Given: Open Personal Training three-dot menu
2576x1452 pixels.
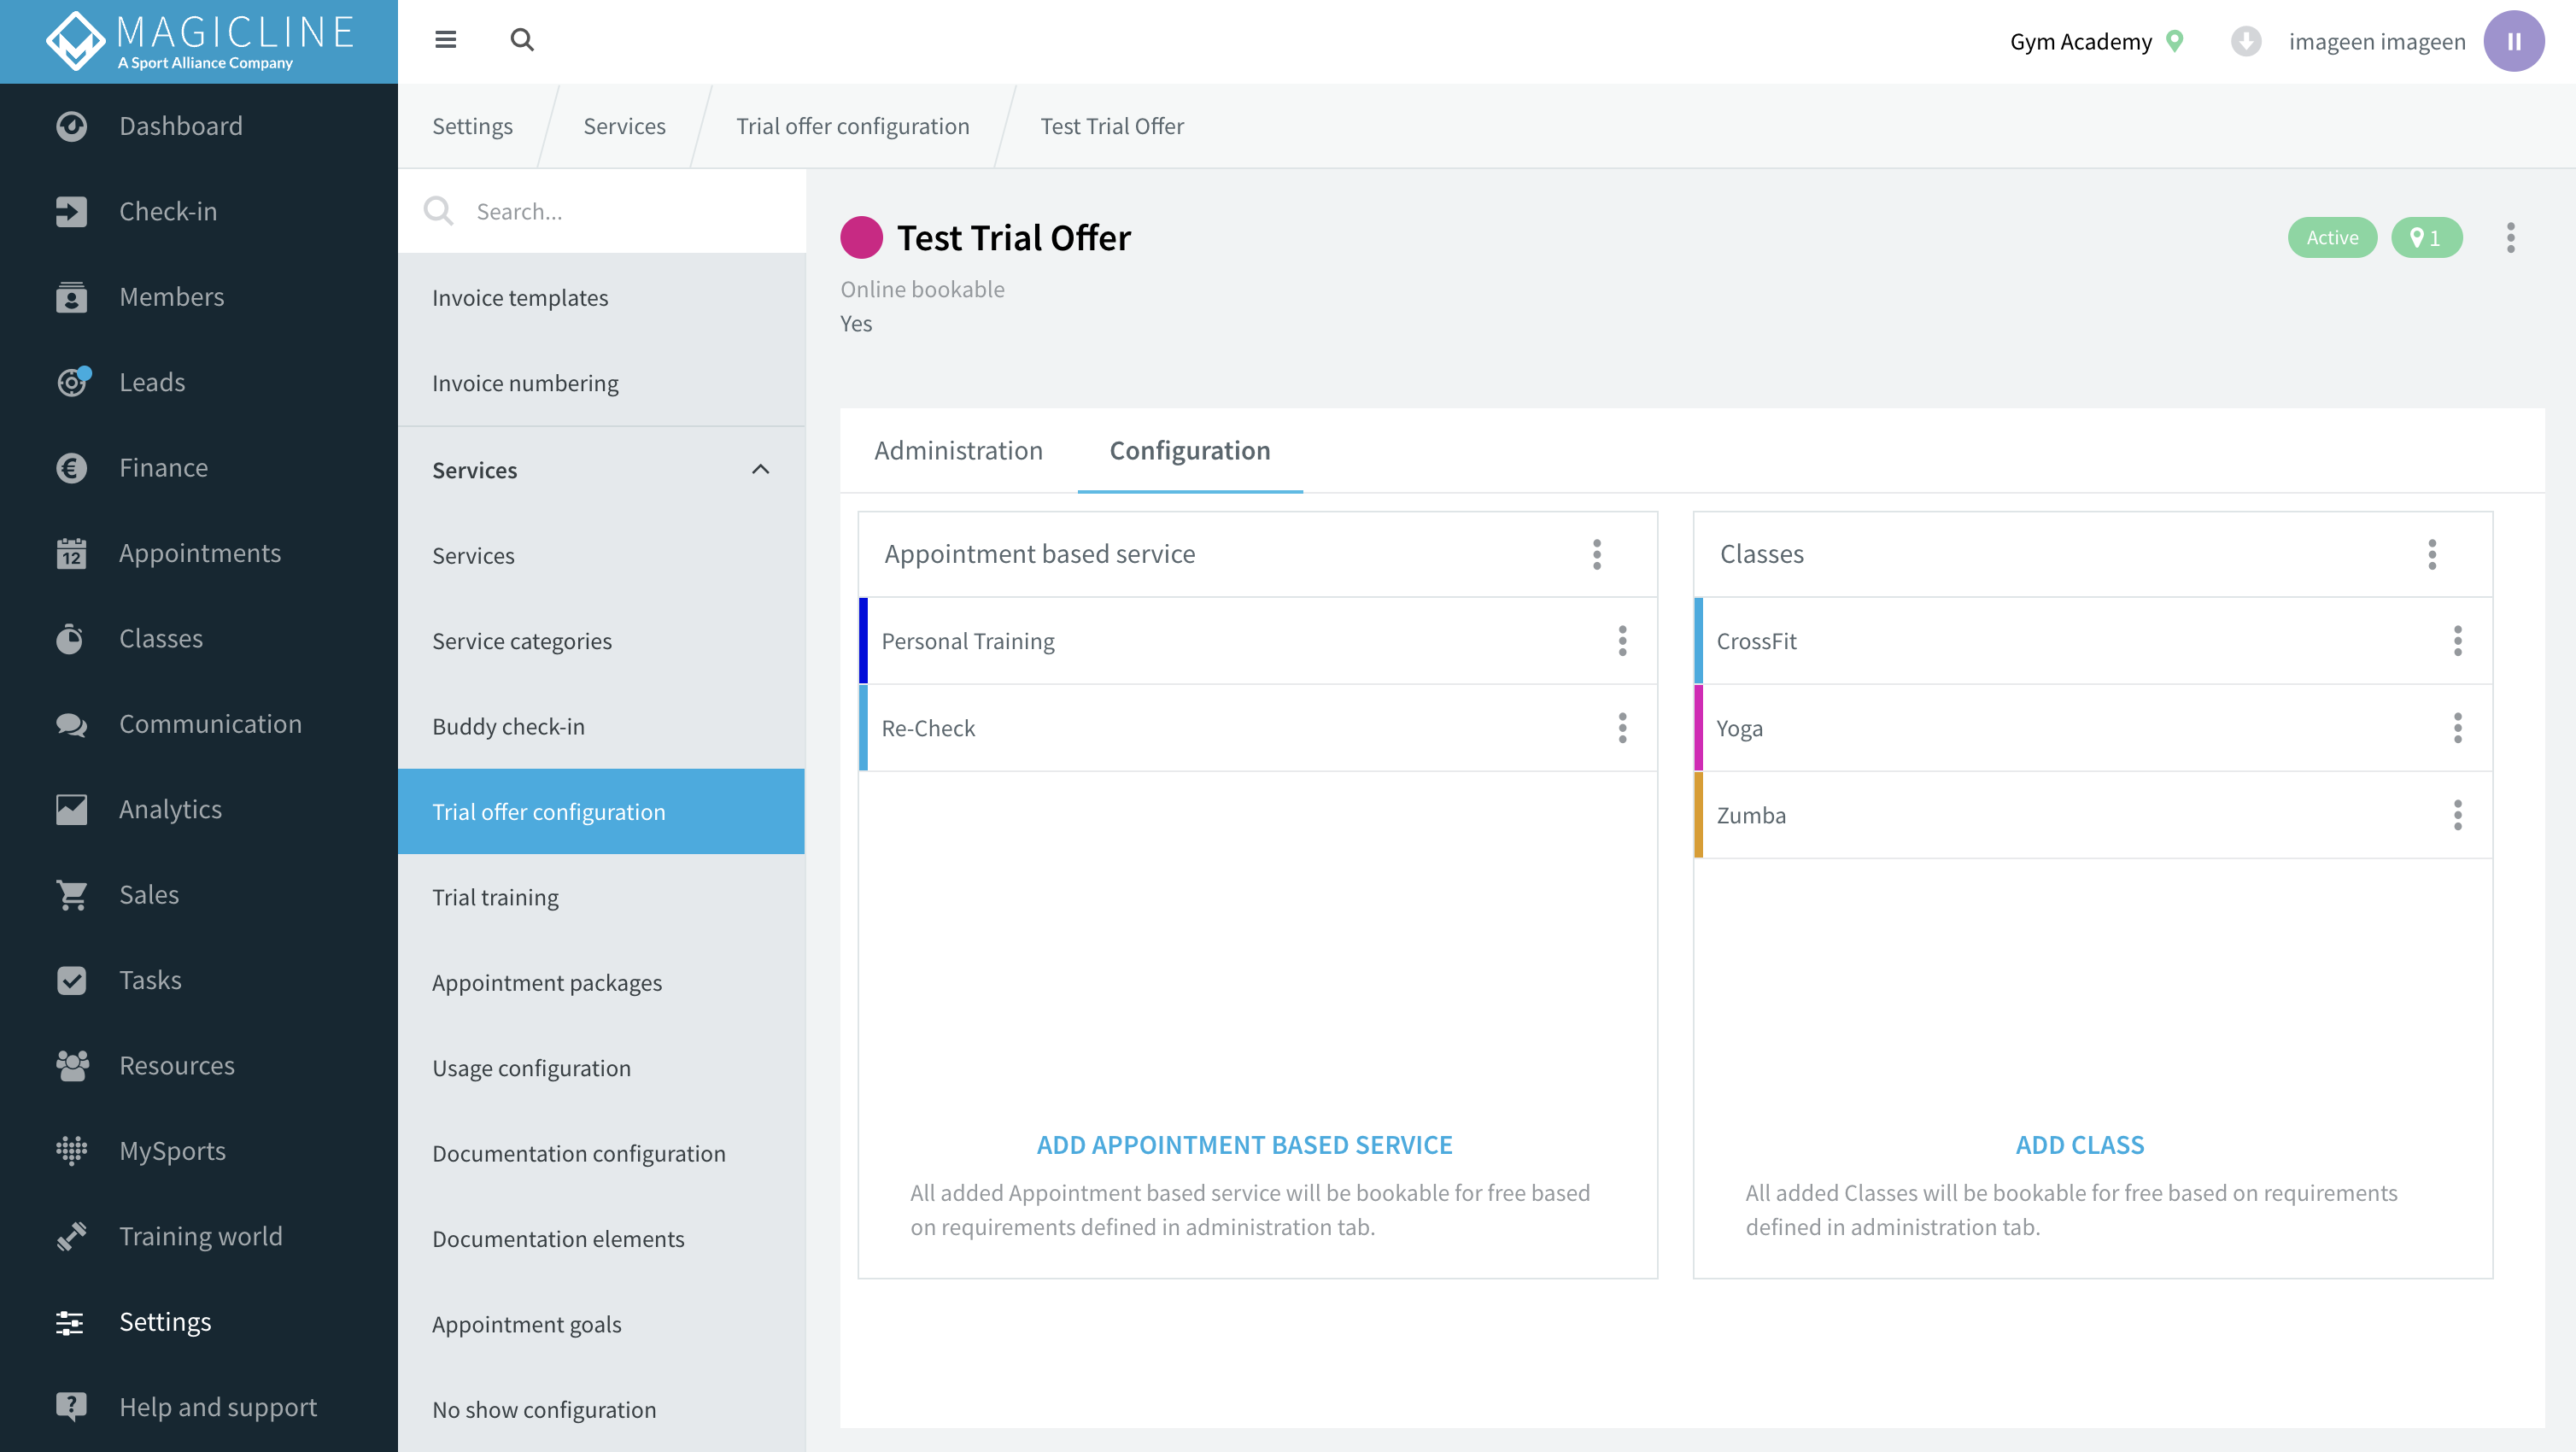Looking at the screenshot, I should click(1622, 641).
